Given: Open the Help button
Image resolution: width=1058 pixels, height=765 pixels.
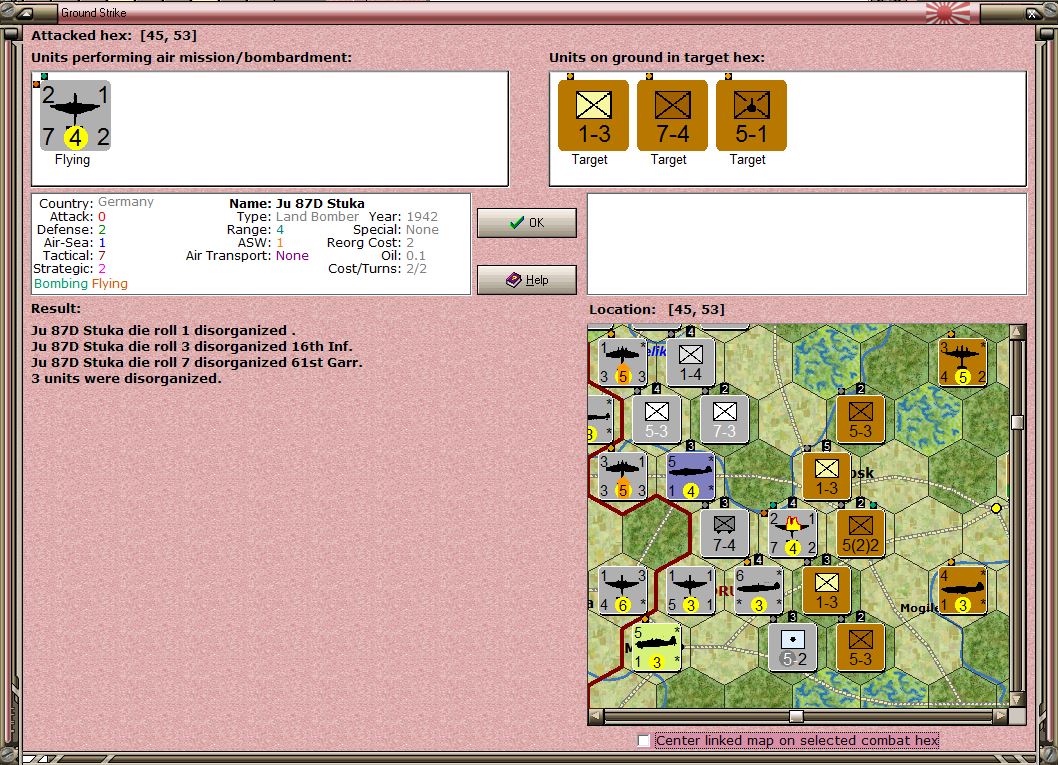Looking at the screenshot, I should [527, 280].
